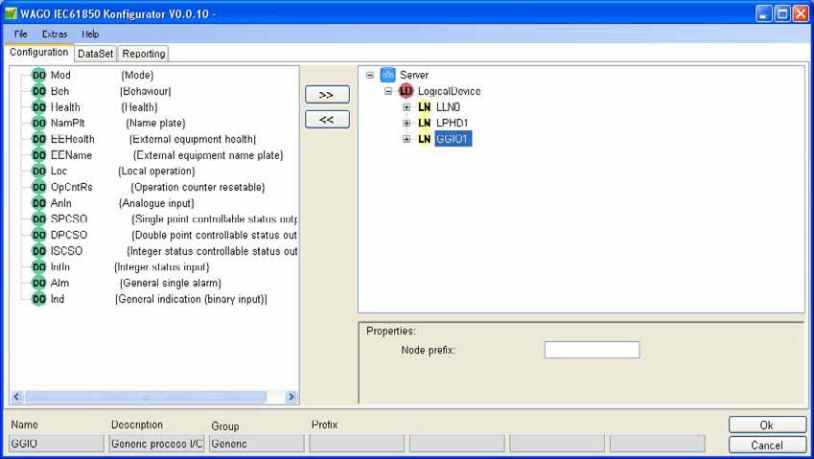Click the DO icon beside SPCSO
Screen dimensions: 814x459
39,219
